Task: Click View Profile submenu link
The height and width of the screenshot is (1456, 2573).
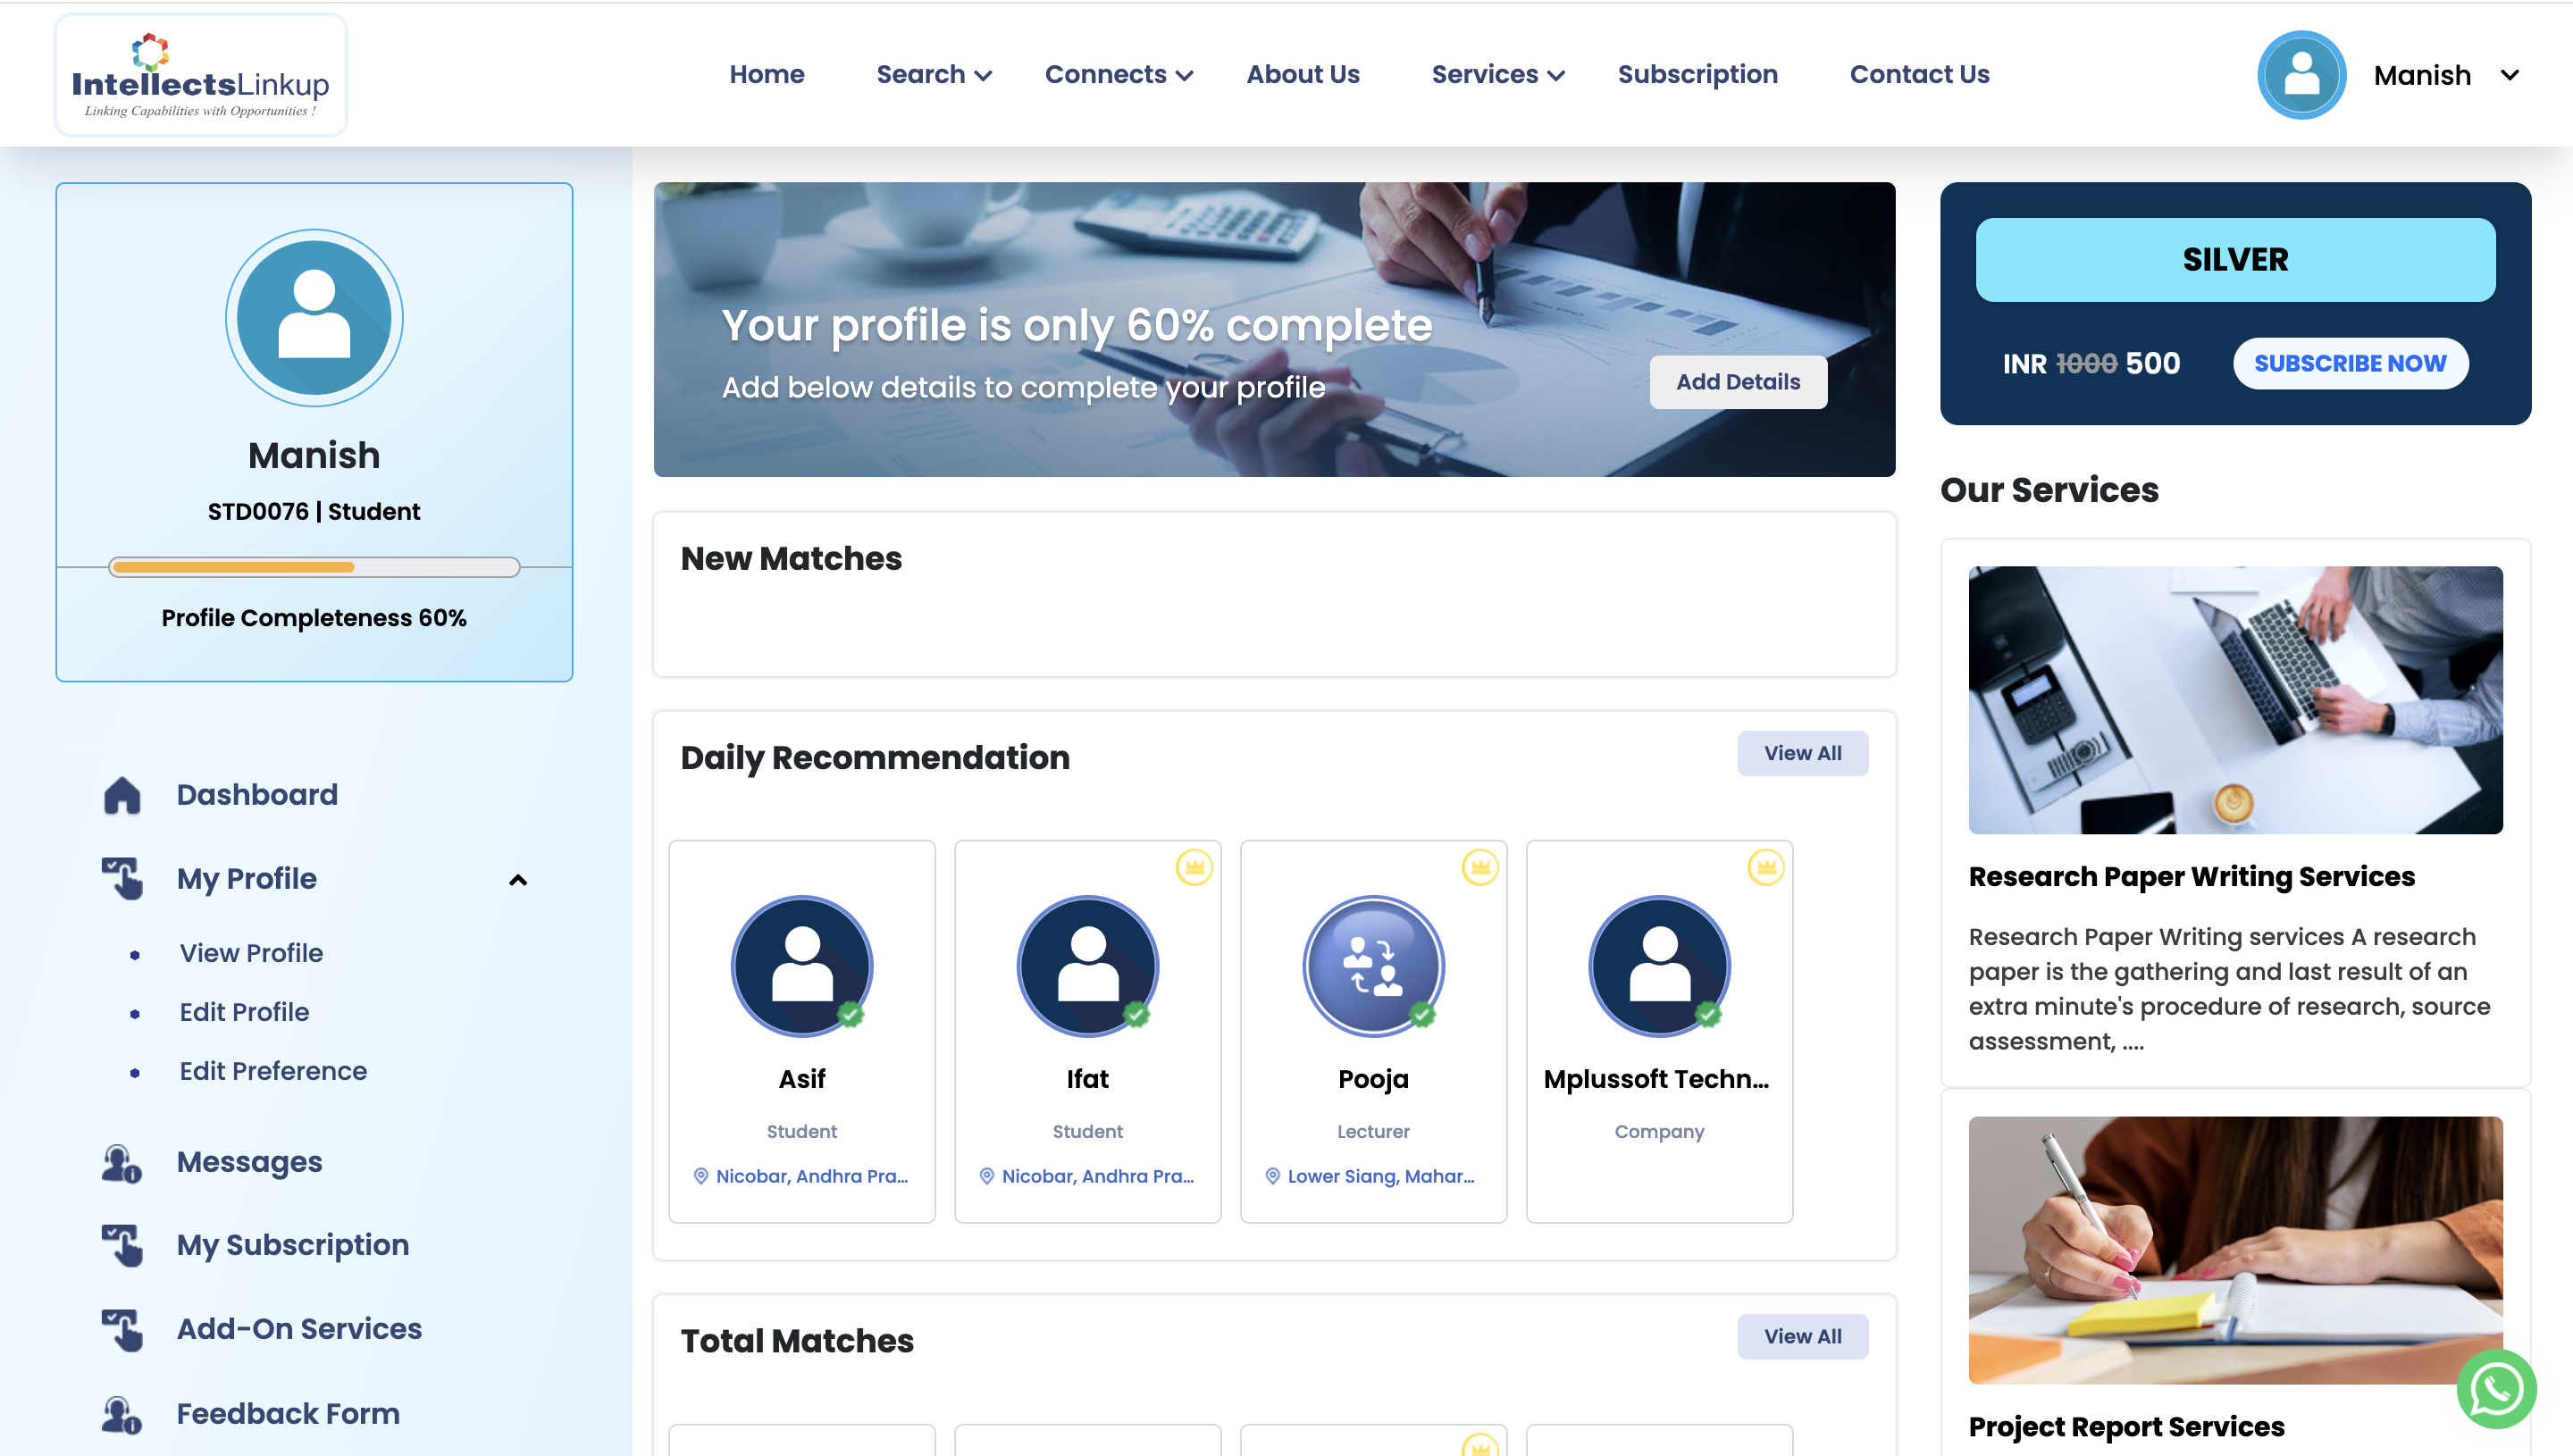Action: (x=251, y=953)
